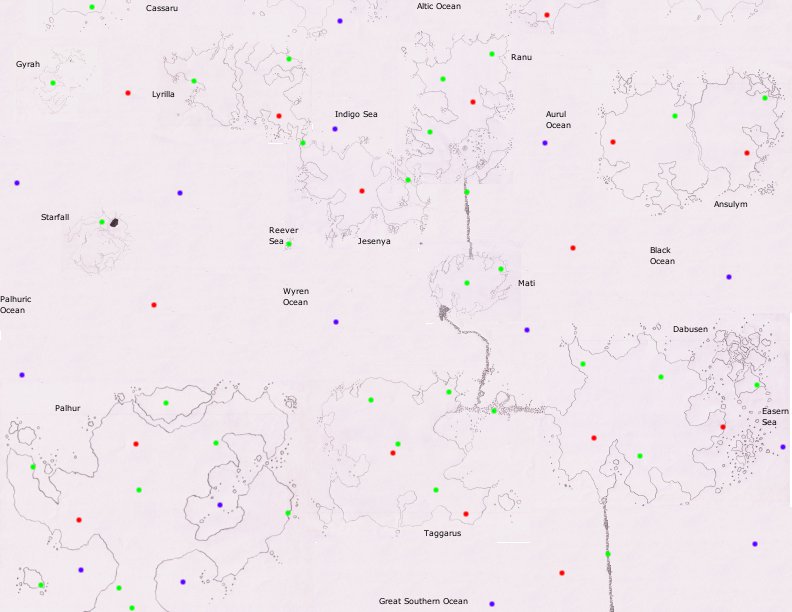Select the blue dot below Indigo Sea label

point(335,129)
